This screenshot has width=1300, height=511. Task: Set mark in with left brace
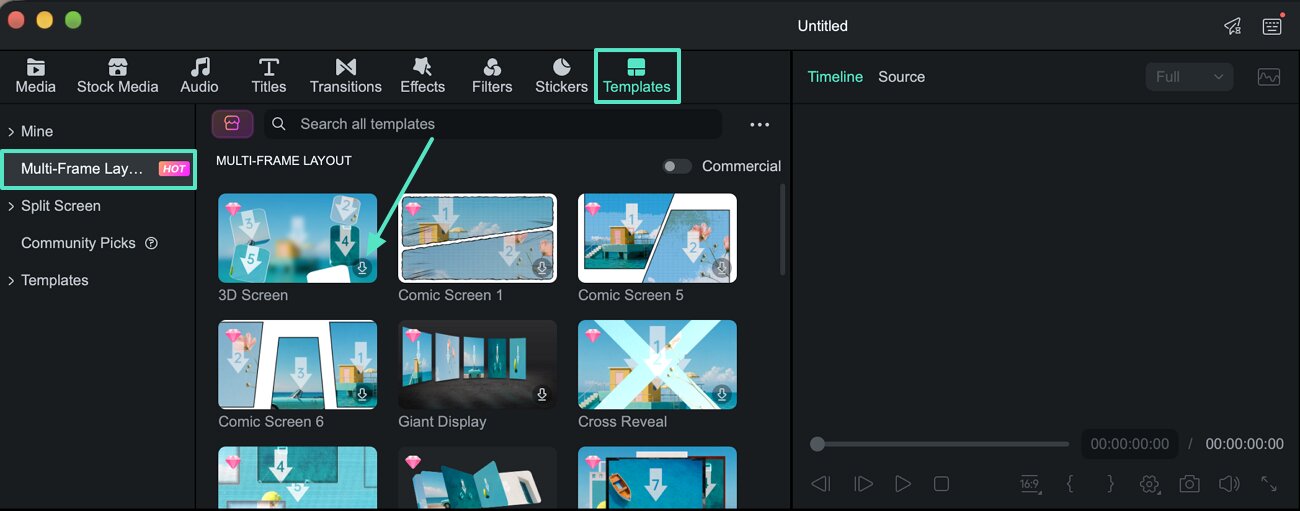(x=1070, y=484)
